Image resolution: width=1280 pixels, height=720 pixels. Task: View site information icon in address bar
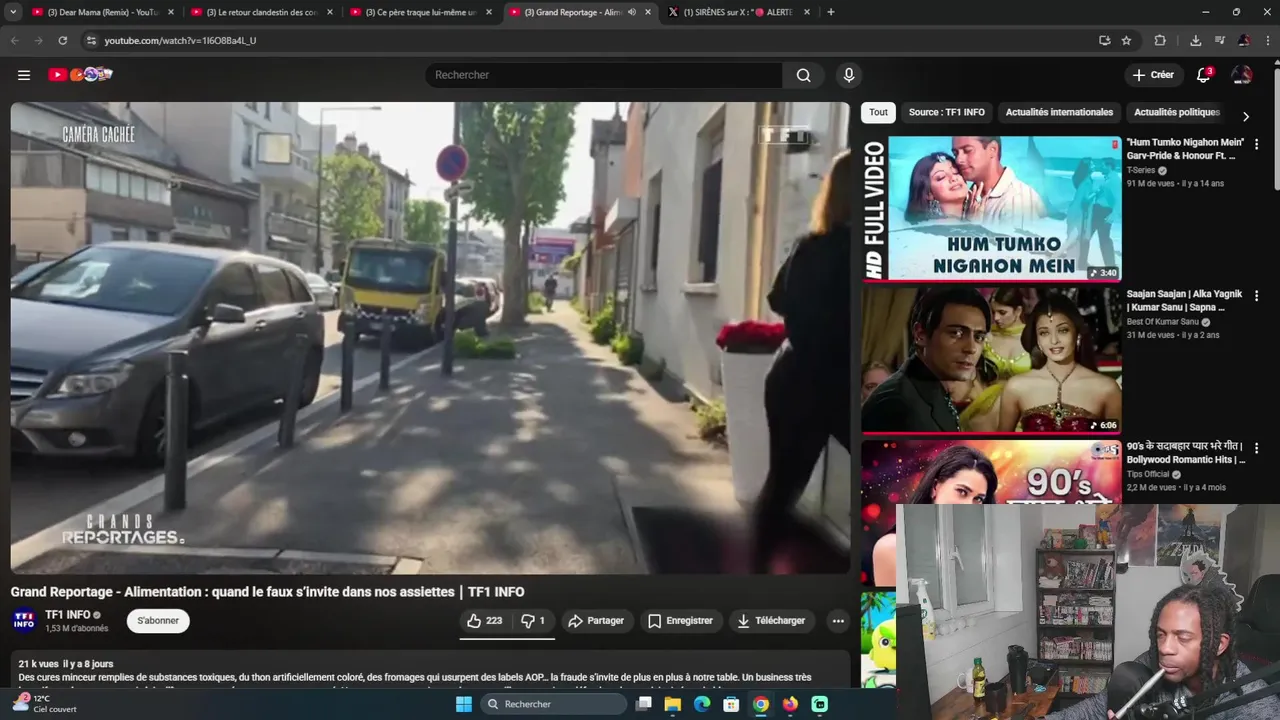91,40
